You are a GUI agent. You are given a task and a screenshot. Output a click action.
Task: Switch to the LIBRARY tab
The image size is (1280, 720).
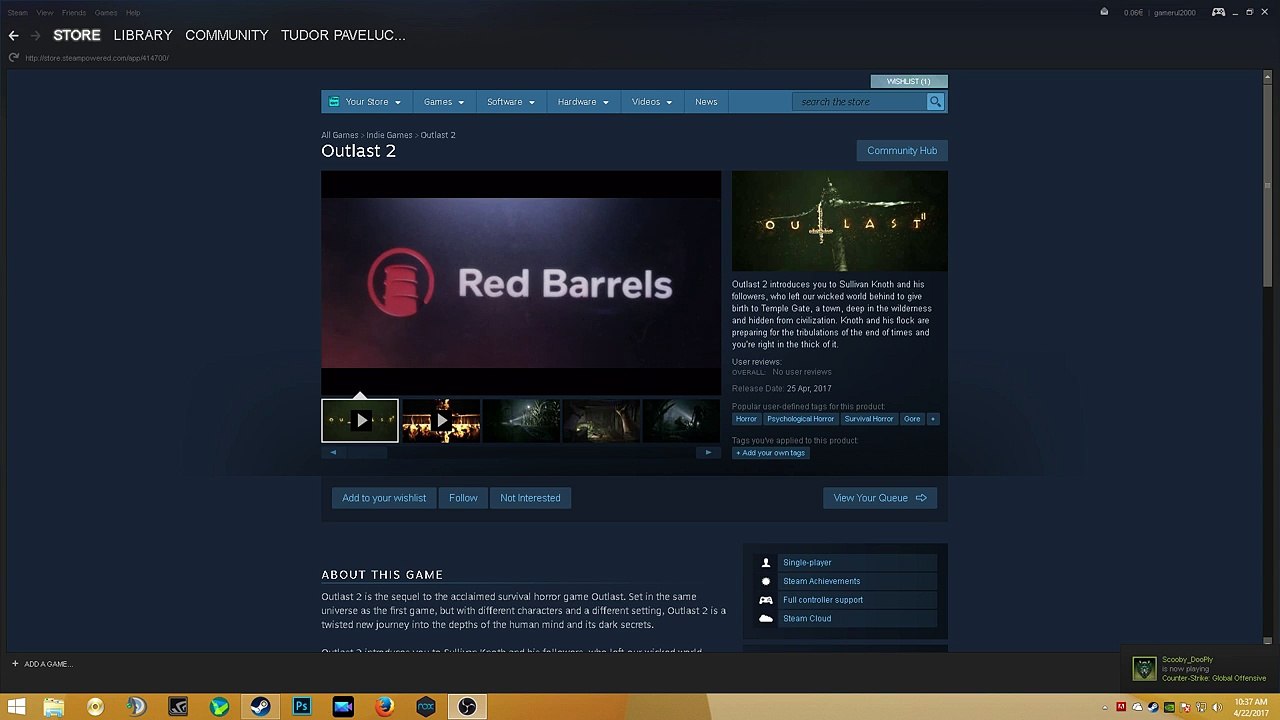pos(143,35)
